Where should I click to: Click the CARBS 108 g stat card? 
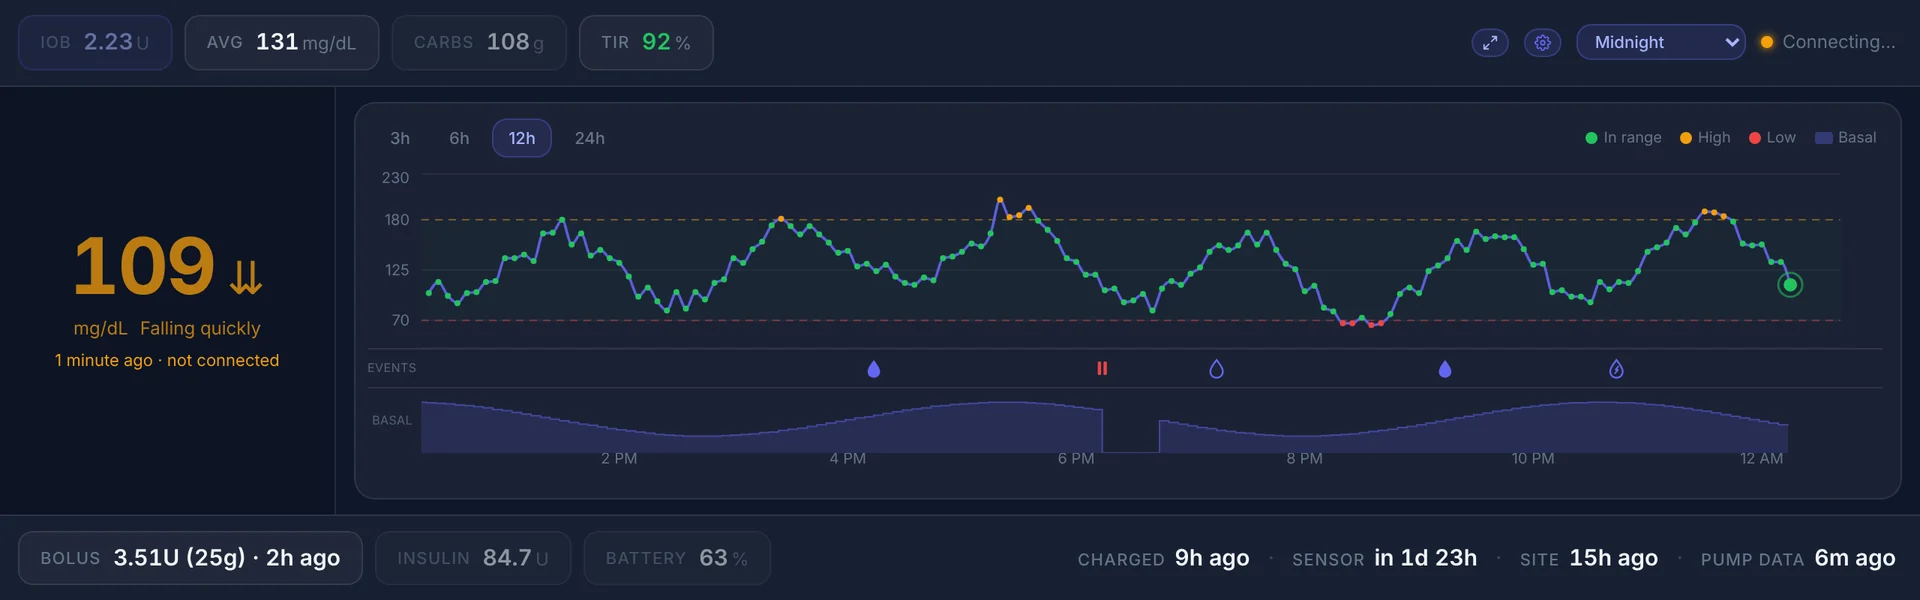coord(479,43)
